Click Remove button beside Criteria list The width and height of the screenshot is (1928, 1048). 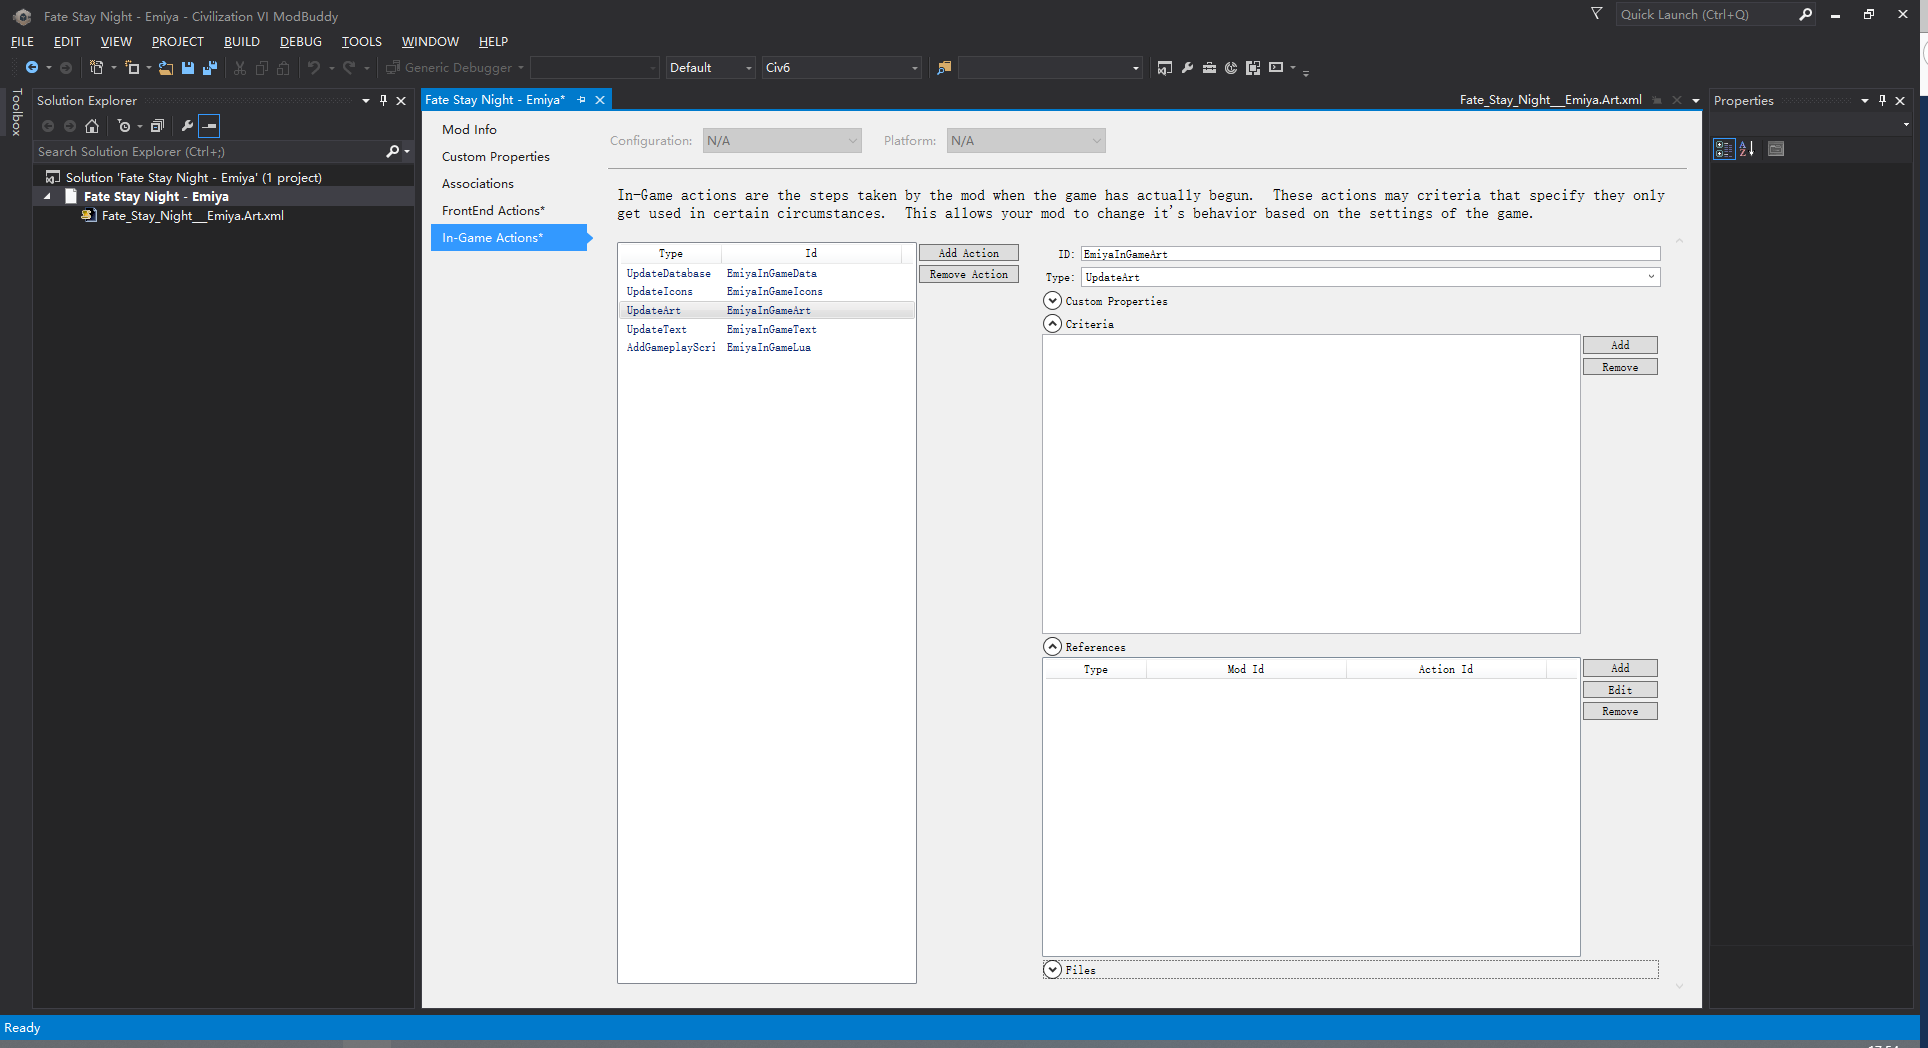coord(1620,367)
